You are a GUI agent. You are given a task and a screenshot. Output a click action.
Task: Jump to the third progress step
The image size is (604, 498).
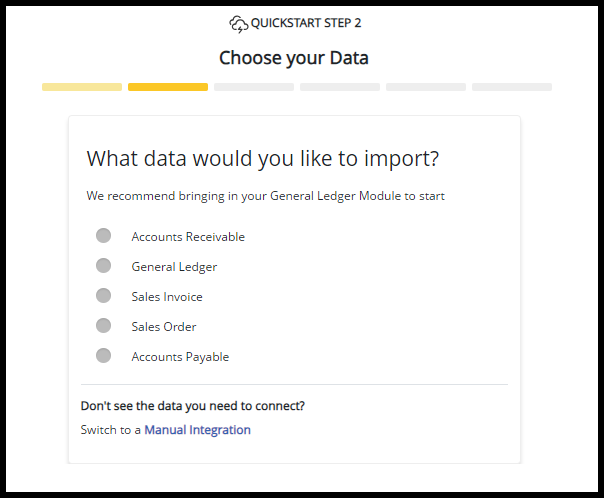click(254, 87)
